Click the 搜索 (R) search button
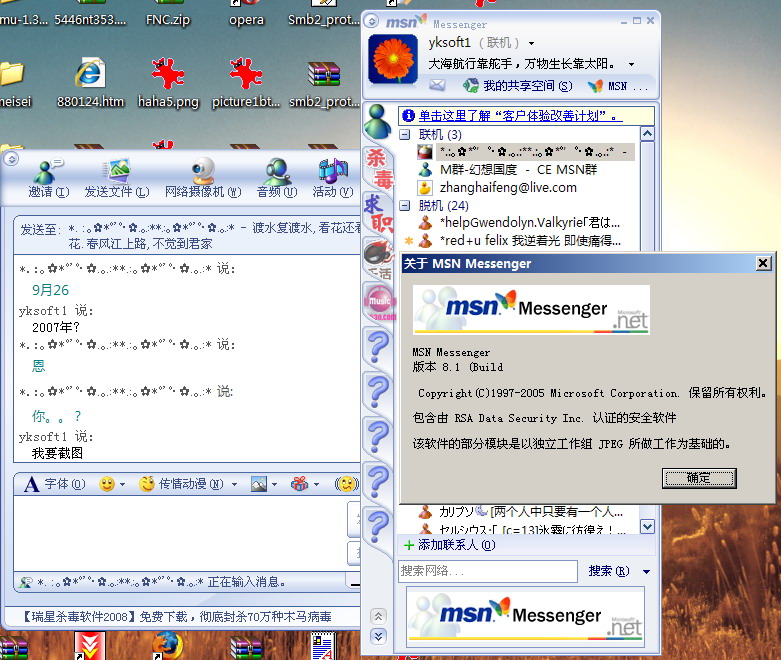Screen dimensions: 781x660 (x=609, y=571)
